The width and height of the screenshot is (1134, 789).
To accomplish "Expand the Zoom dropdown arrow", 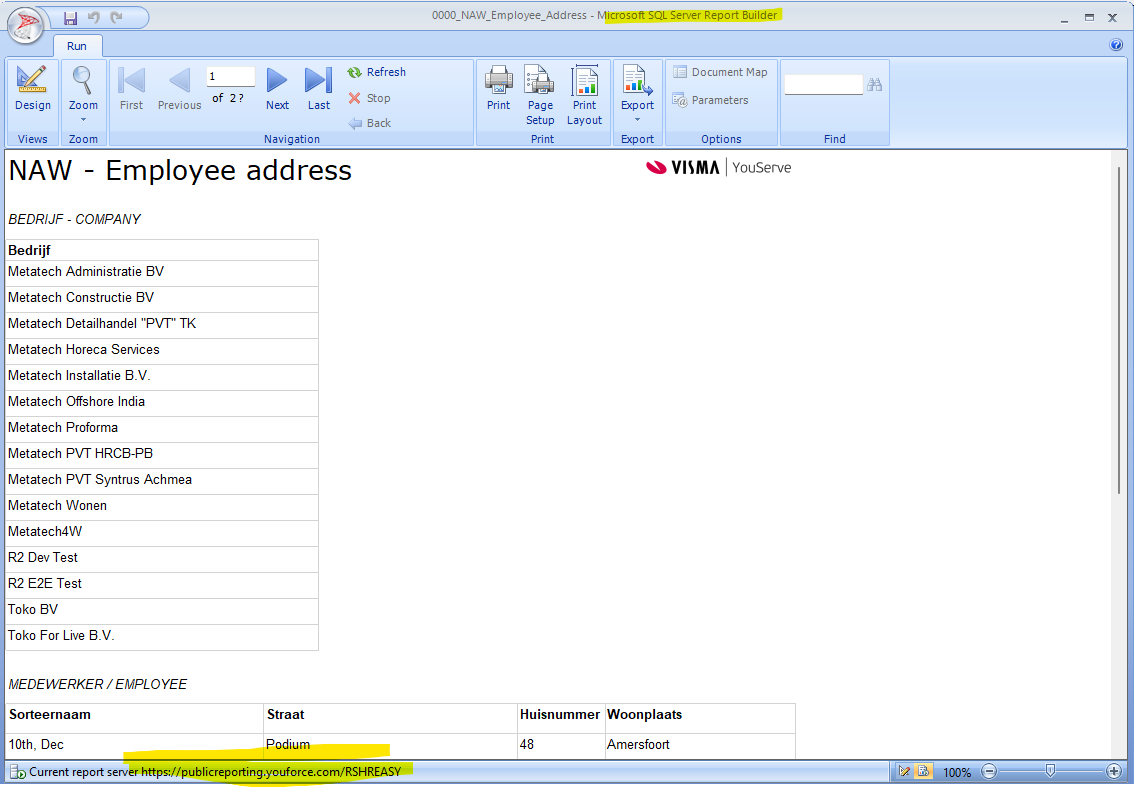I will coord(83,120).
